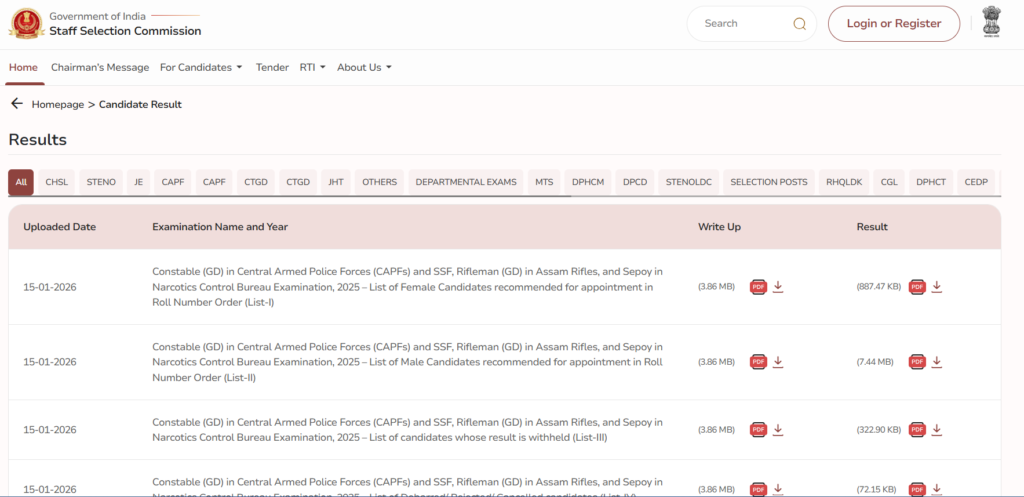Download Write Up PDF for Female Candidates List-I
The image size is (1024, 497).
(778, 287)
